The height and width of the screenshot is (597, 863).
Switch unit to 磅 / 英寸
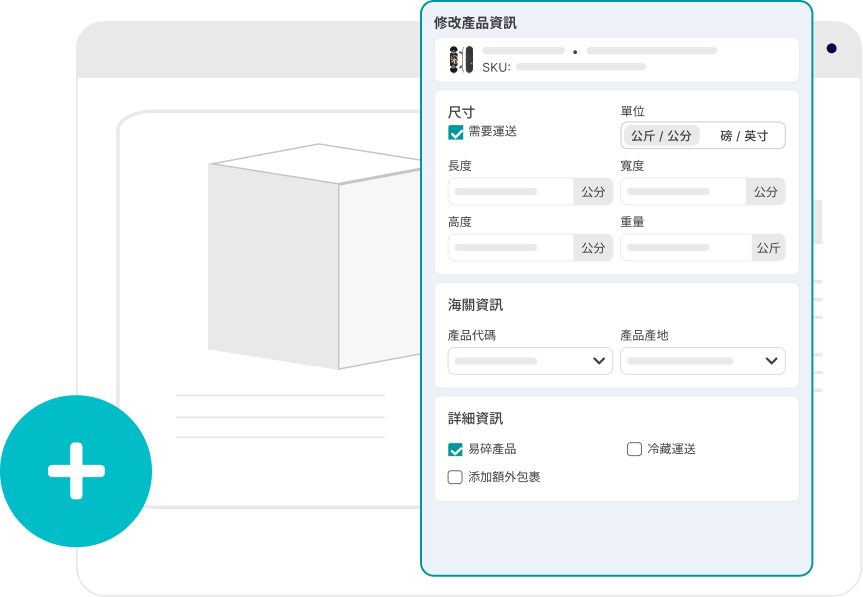pos(742,135)
